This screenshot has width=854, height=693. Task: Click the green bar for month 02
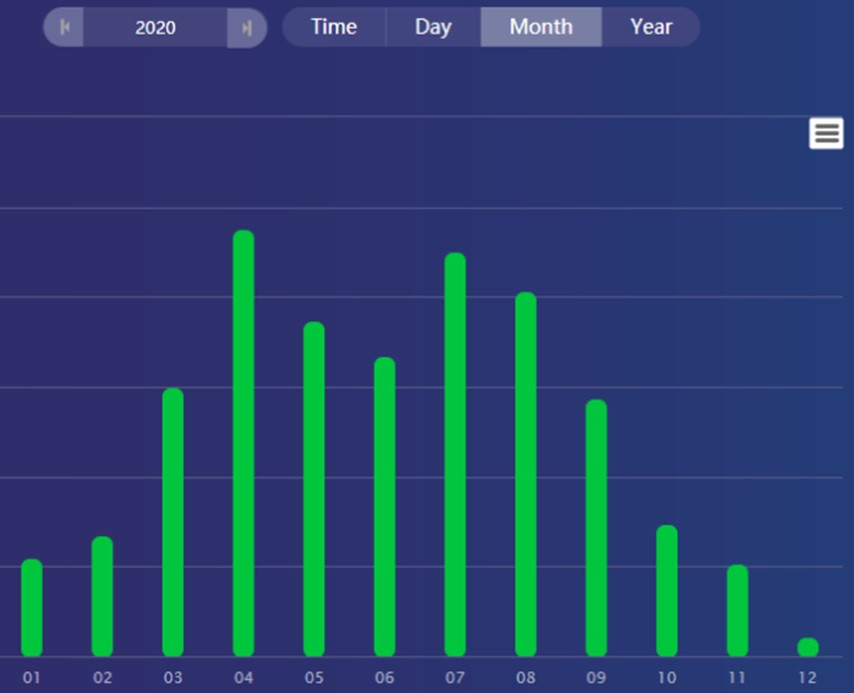(102, 597)
